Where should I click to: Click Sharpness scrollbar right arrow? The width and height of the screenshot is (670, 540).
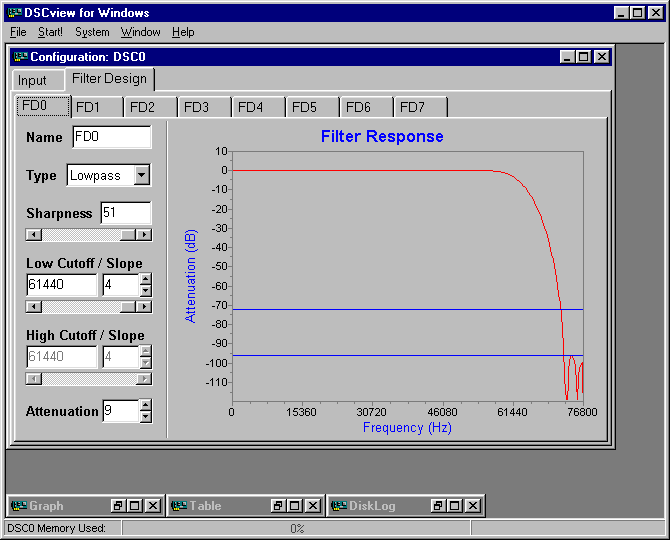pos(144,235)
